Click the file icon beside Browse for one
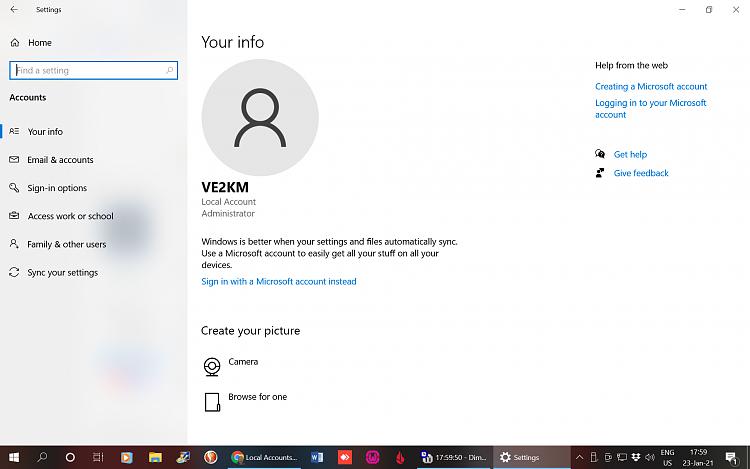This screenshot has height=469, width=750. point(212,402)
